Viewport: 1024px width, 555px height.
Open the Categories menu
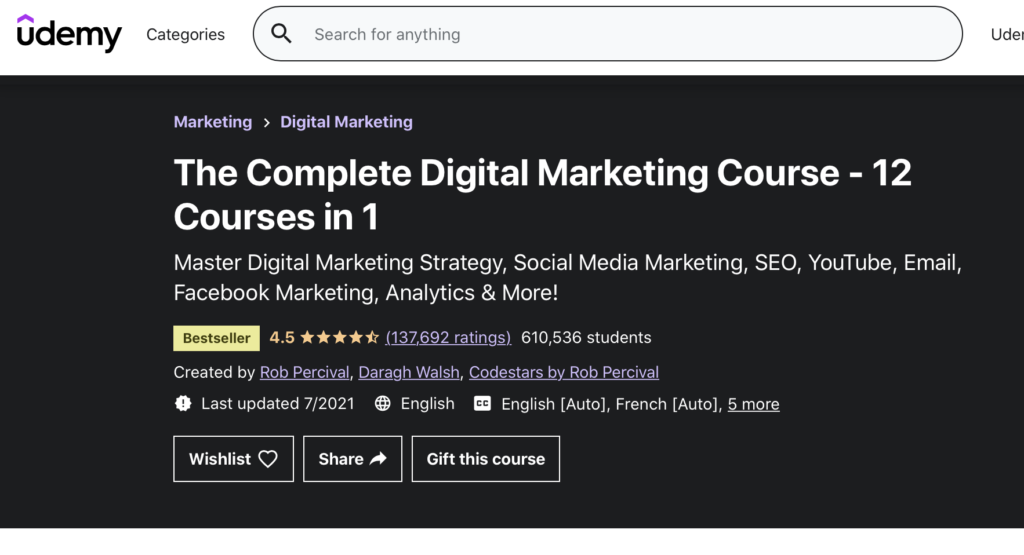tap(185, 35)
